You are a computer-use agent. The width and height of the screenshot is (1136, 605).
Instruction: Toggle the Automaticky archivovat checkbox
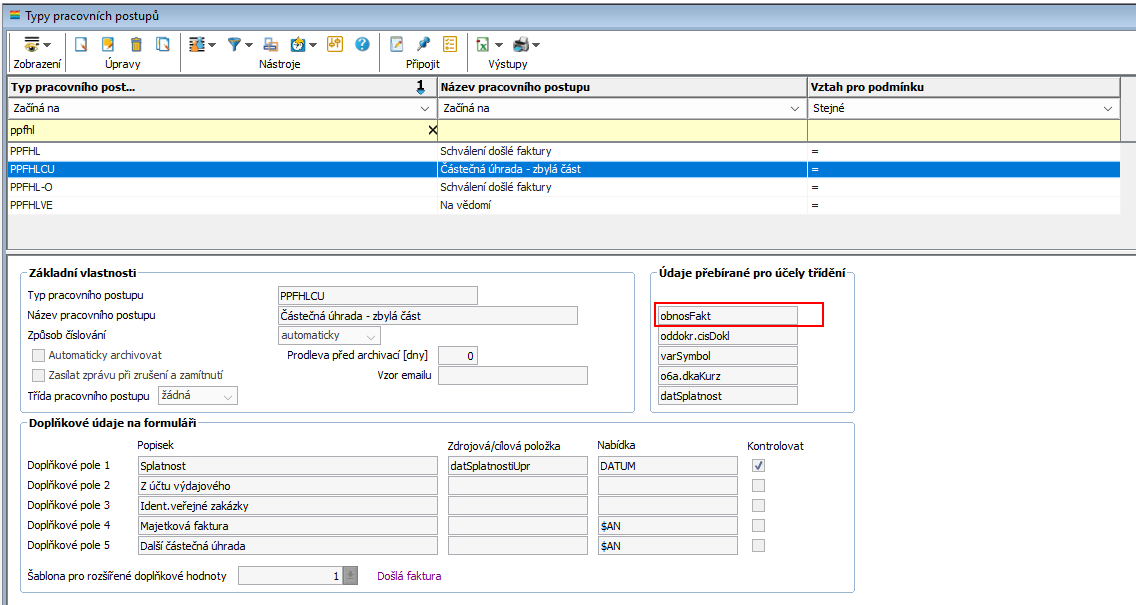(39, 355)
